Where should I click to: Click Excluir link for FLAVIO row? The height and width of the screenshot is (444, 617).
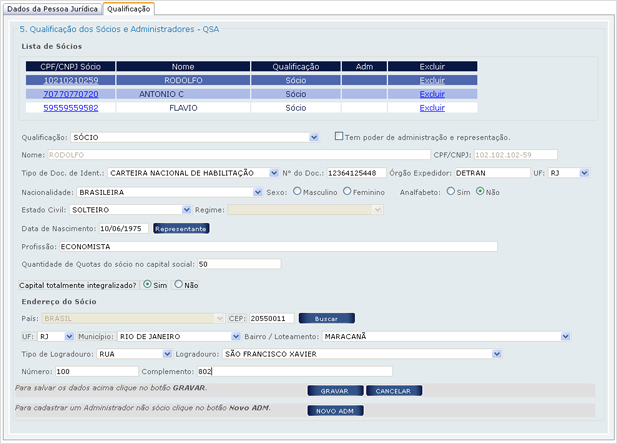pos(432,108)
